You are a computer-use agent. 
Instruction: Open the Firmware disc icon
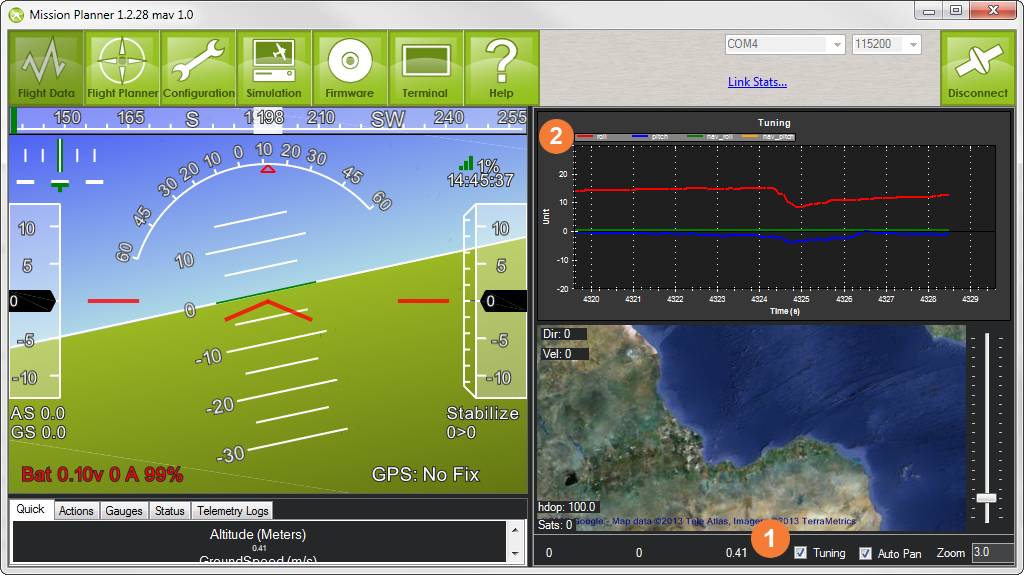coord(349,67)
